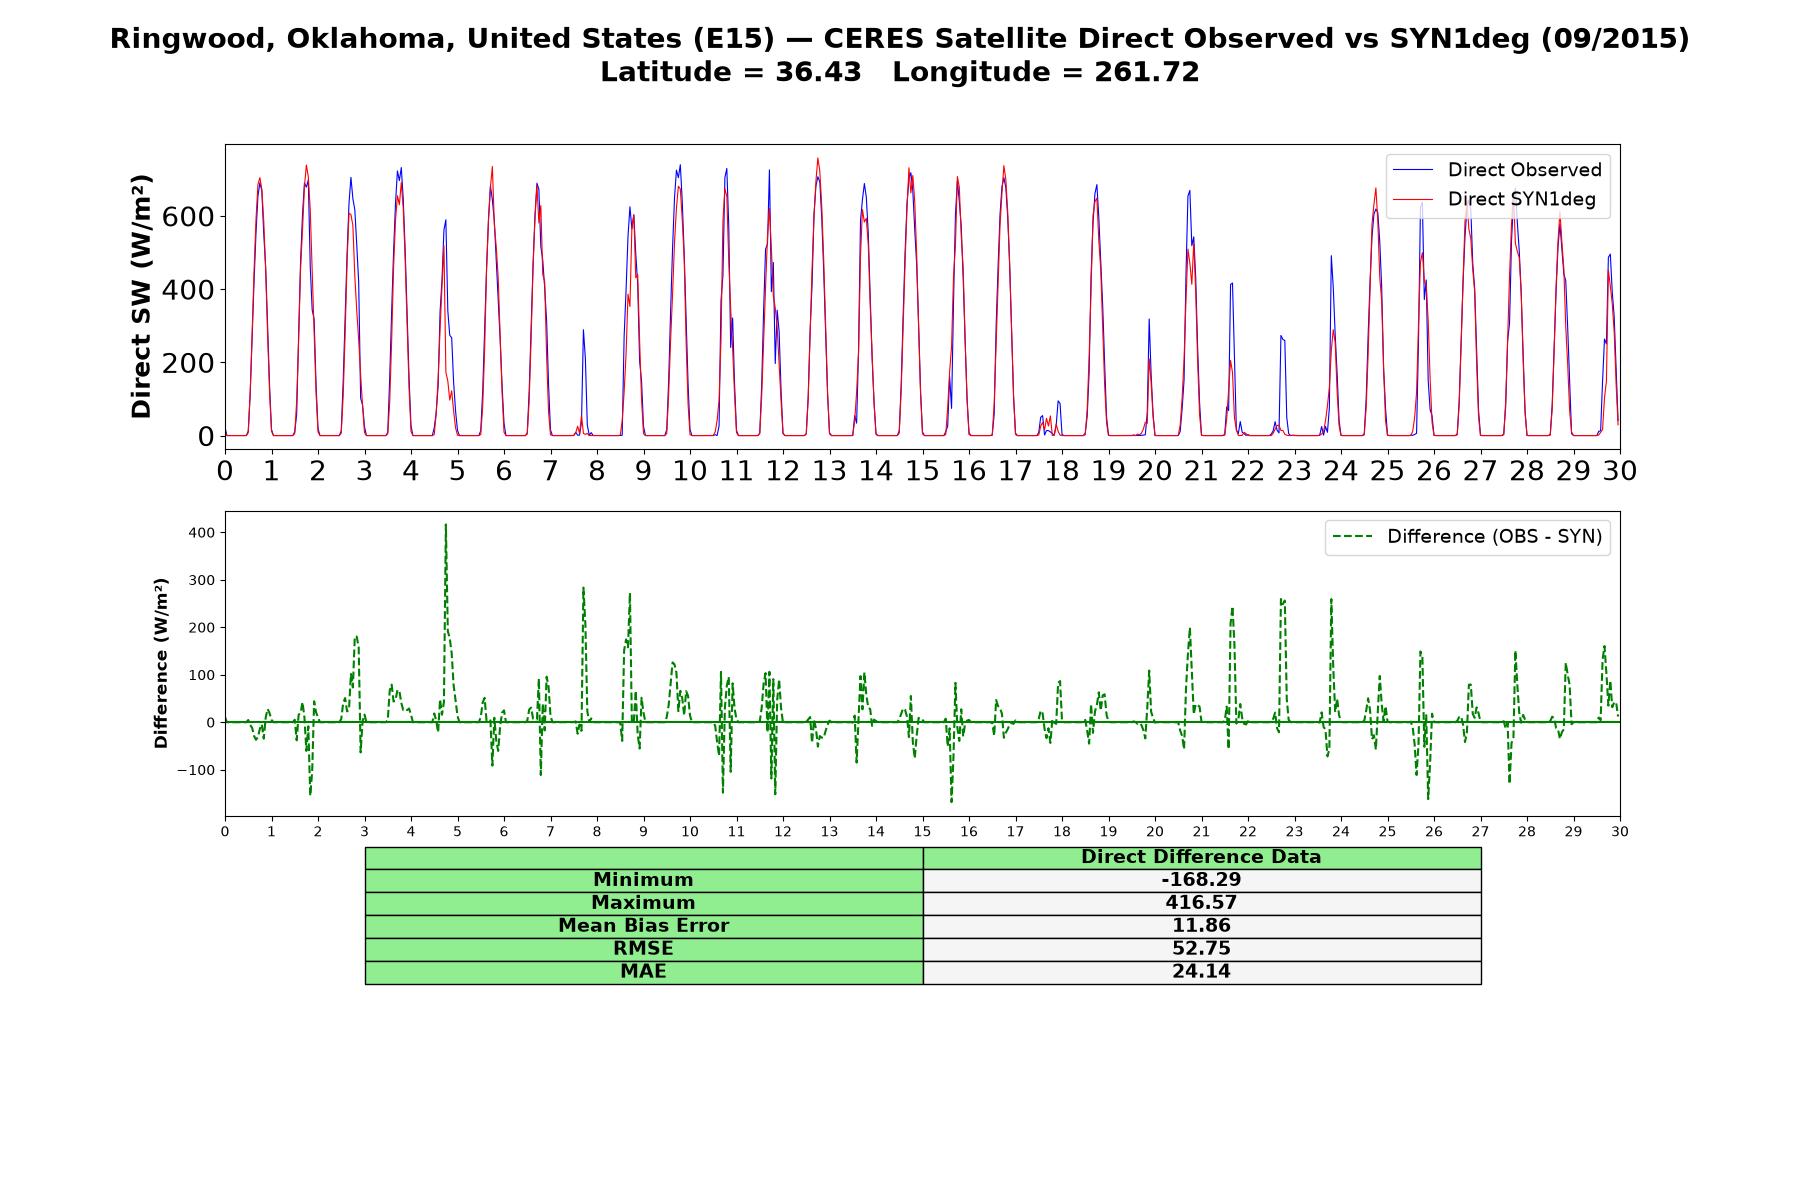Click the Mean Bias Error label cell

tap(643, 926)
